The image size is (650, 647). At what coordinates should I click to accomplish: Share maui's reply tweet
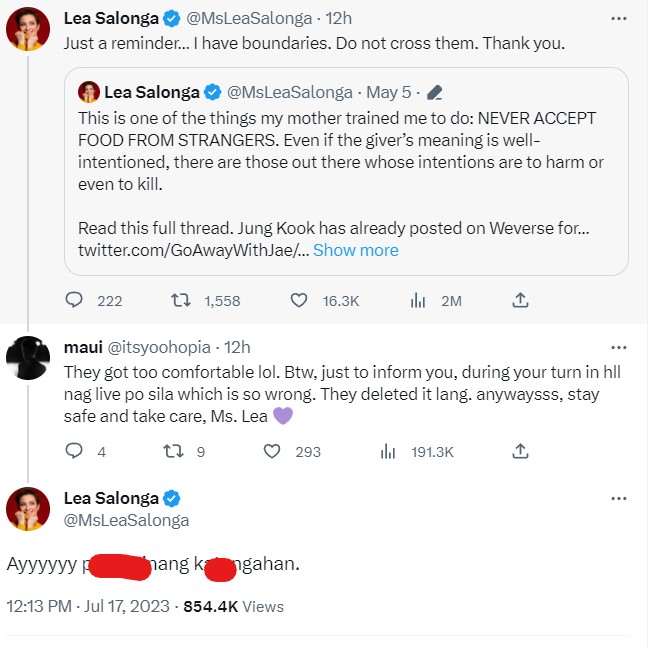click(x=520, y=452)
